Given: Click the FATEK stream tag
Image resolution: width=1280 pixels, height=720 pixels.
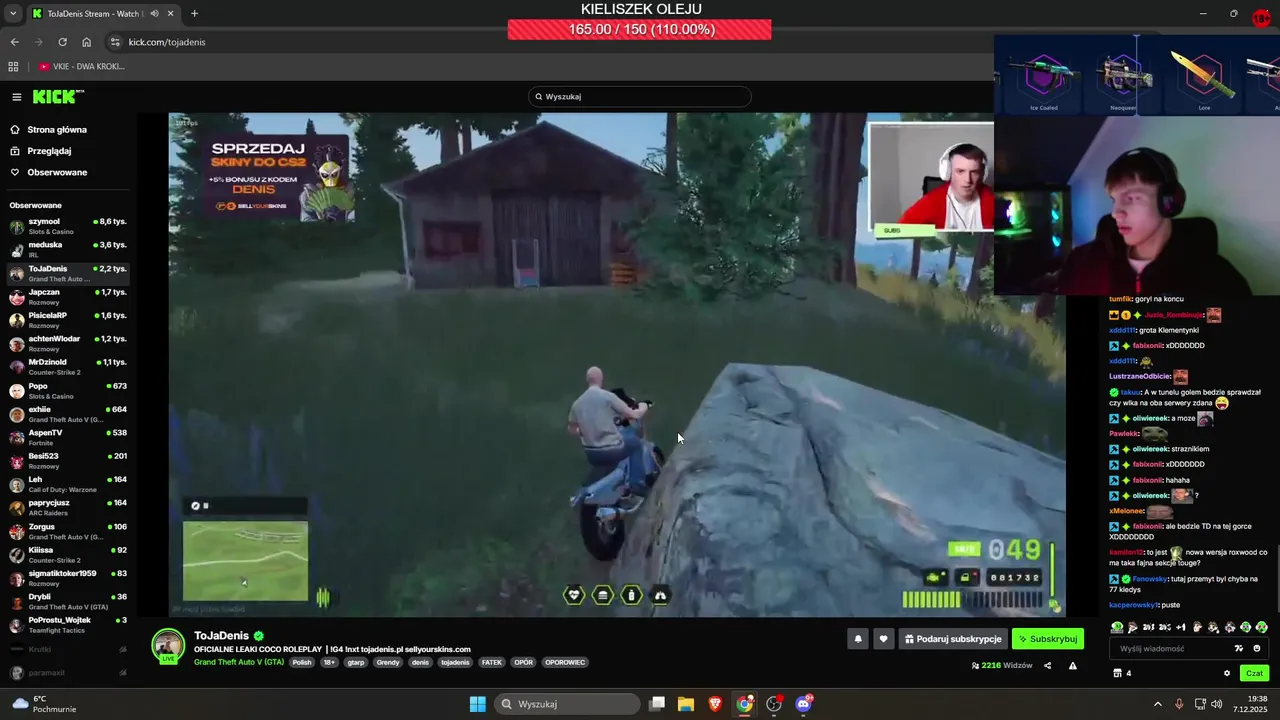Looking at the screenshot, I should coord(492,662).
